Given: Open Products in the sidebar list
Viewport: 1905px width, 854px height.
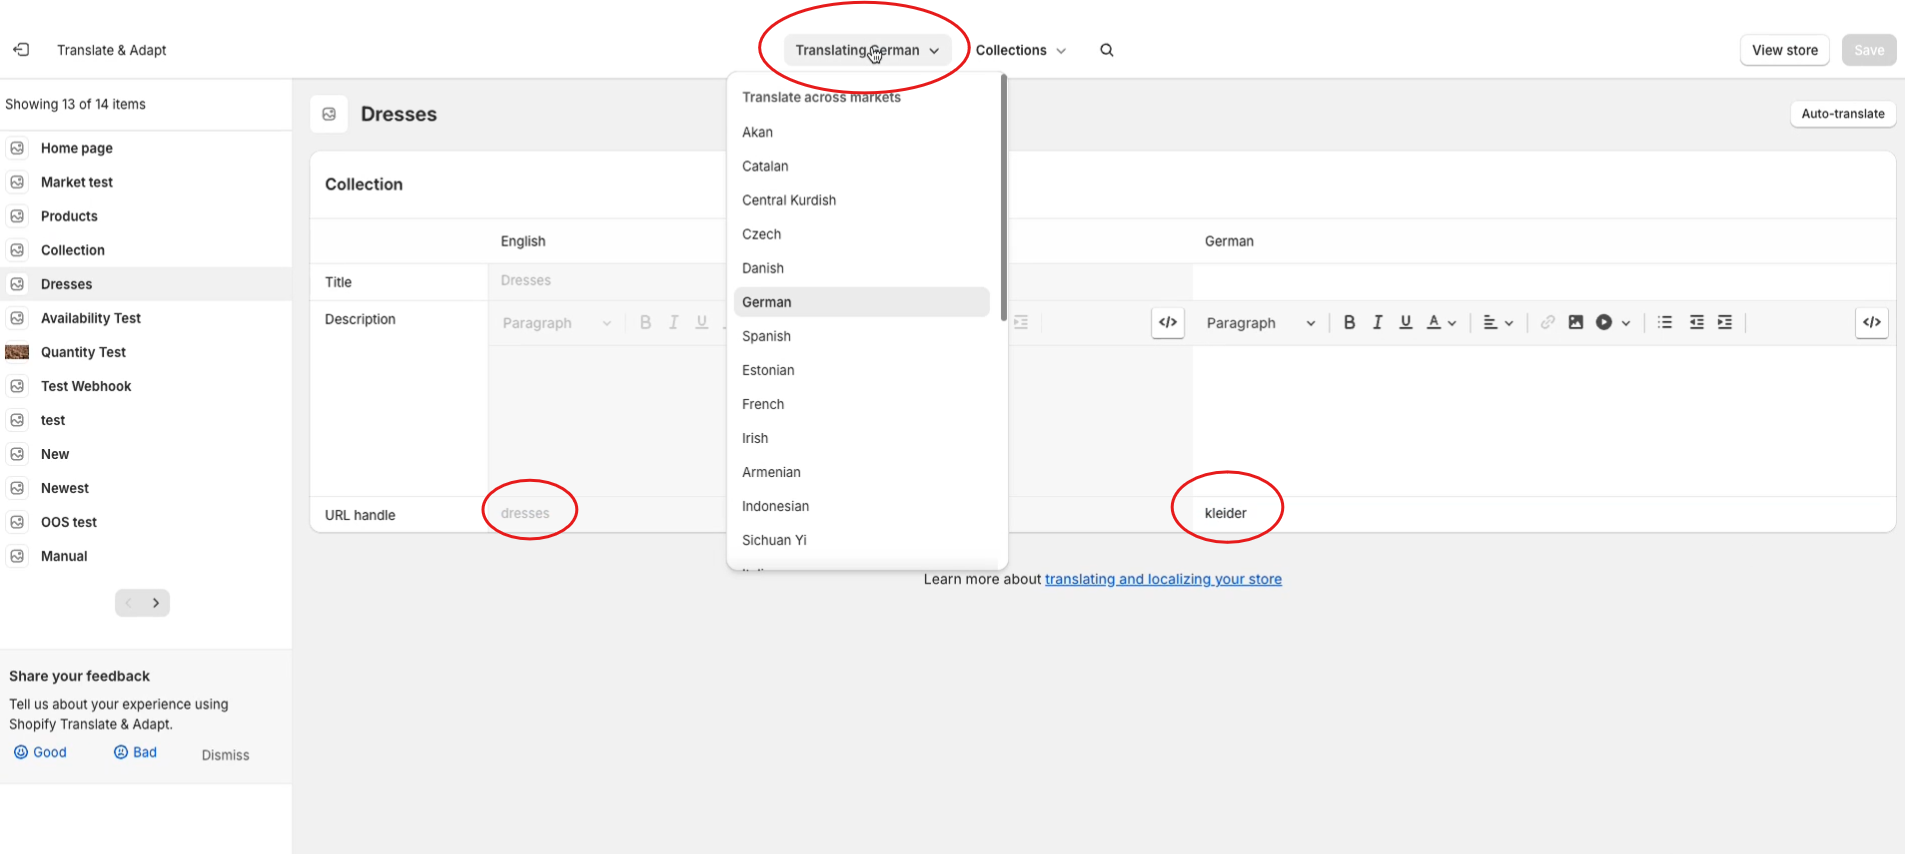Looking at the screenshot, I should click(x=146, y=216).
